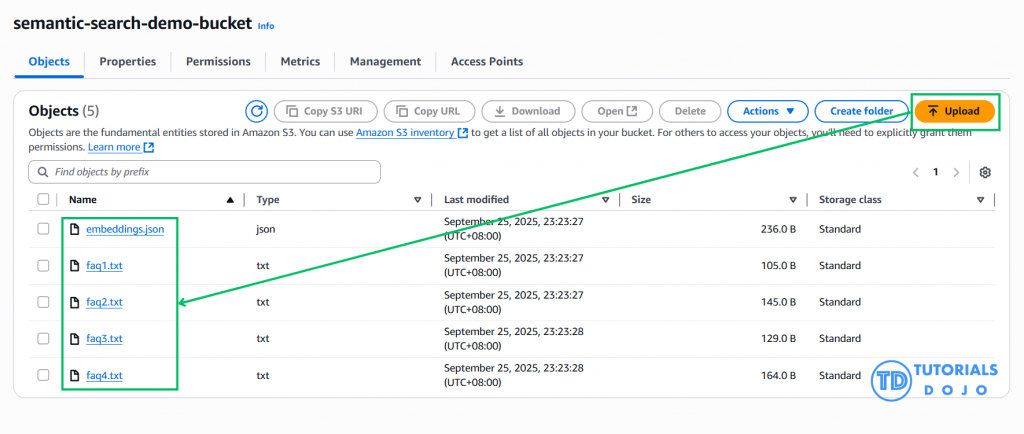The height and width of the screenshot is (434, 1024).
Task: Select the faq2.txt row checkbox
Action: coord(43,302)
